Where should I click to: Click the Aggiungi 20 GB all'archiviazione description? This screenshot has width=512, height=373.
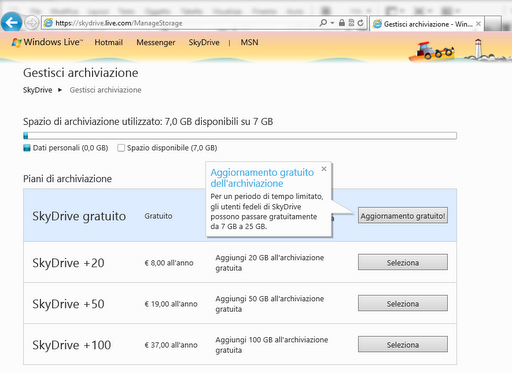(x=270, y=263)
